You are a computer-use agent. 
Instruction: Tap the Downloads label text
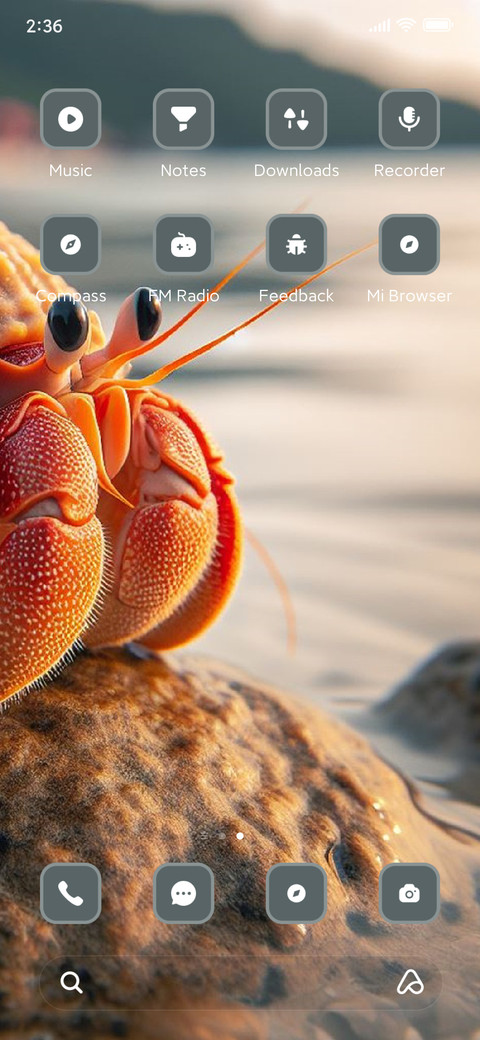tap(296, 170)
